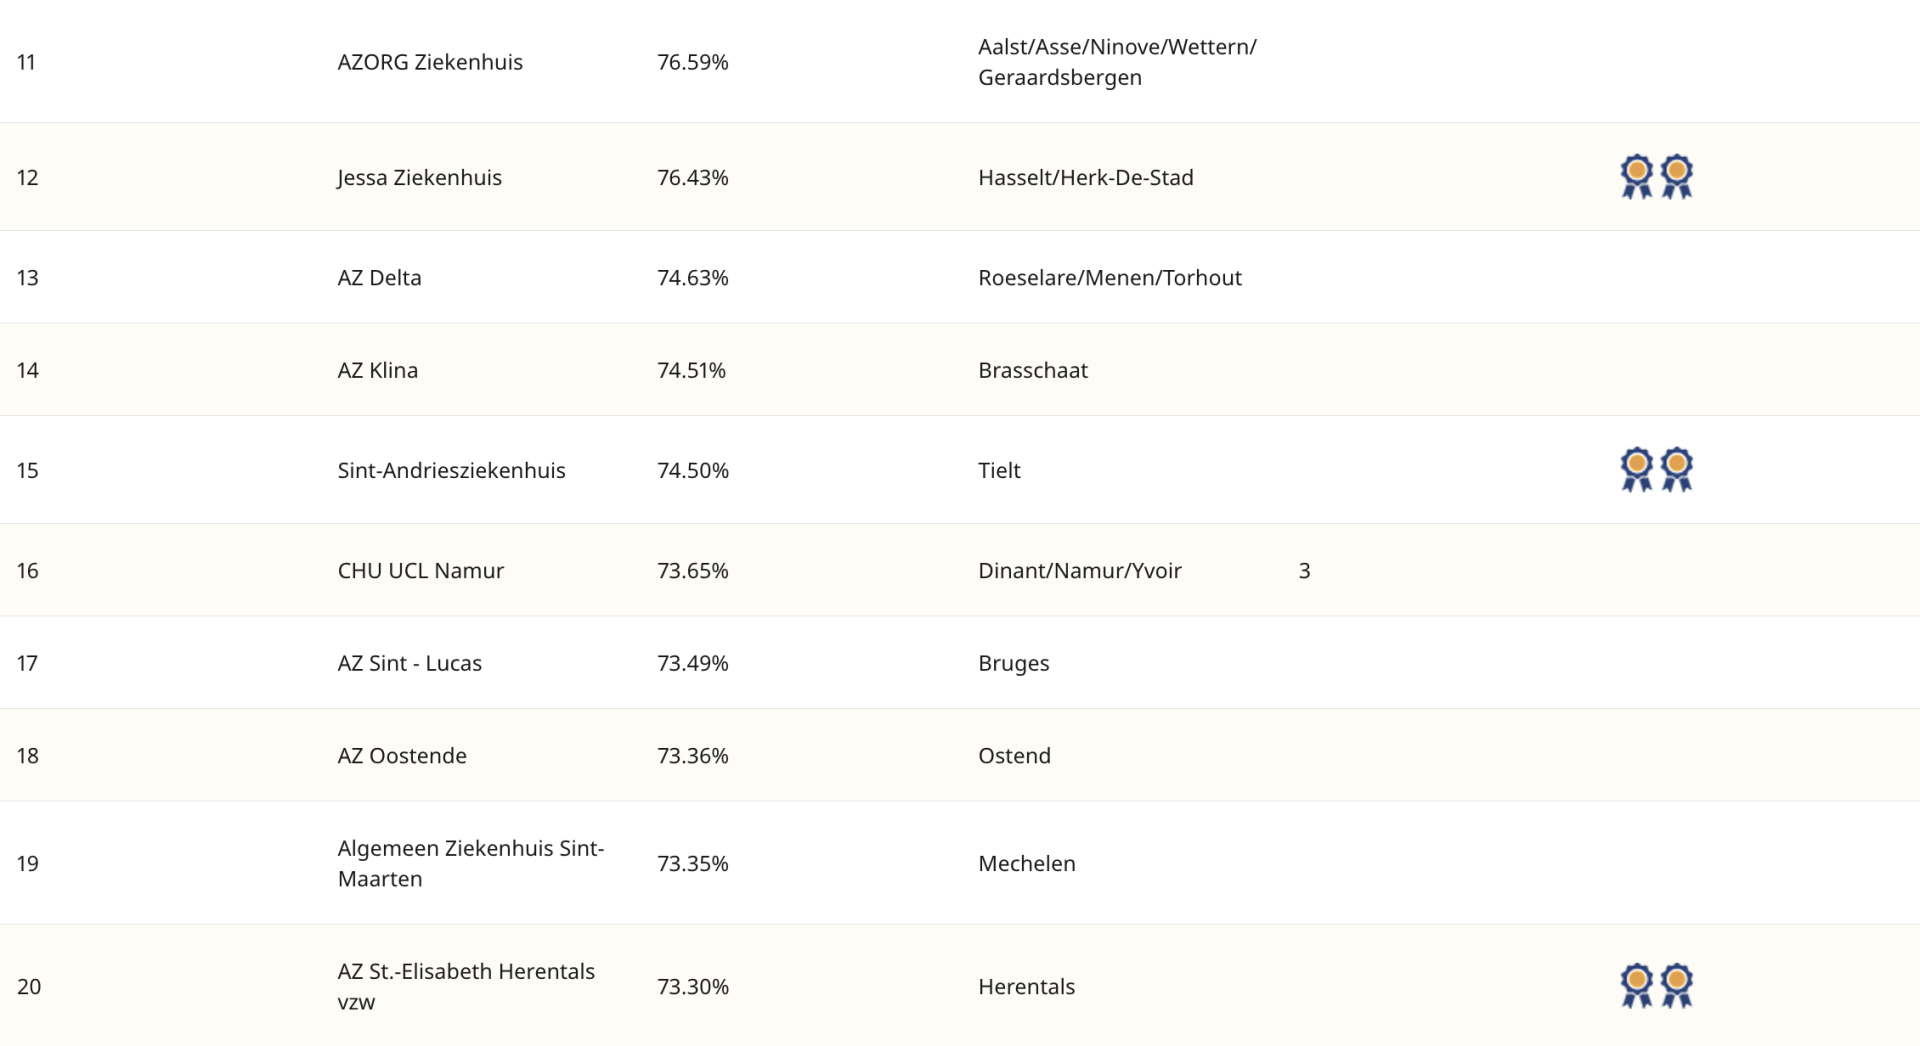Select the AZORG Ziekenhuis hospital name
This screenshot has height=1046, width=1920.
click(x=430, y=62)
